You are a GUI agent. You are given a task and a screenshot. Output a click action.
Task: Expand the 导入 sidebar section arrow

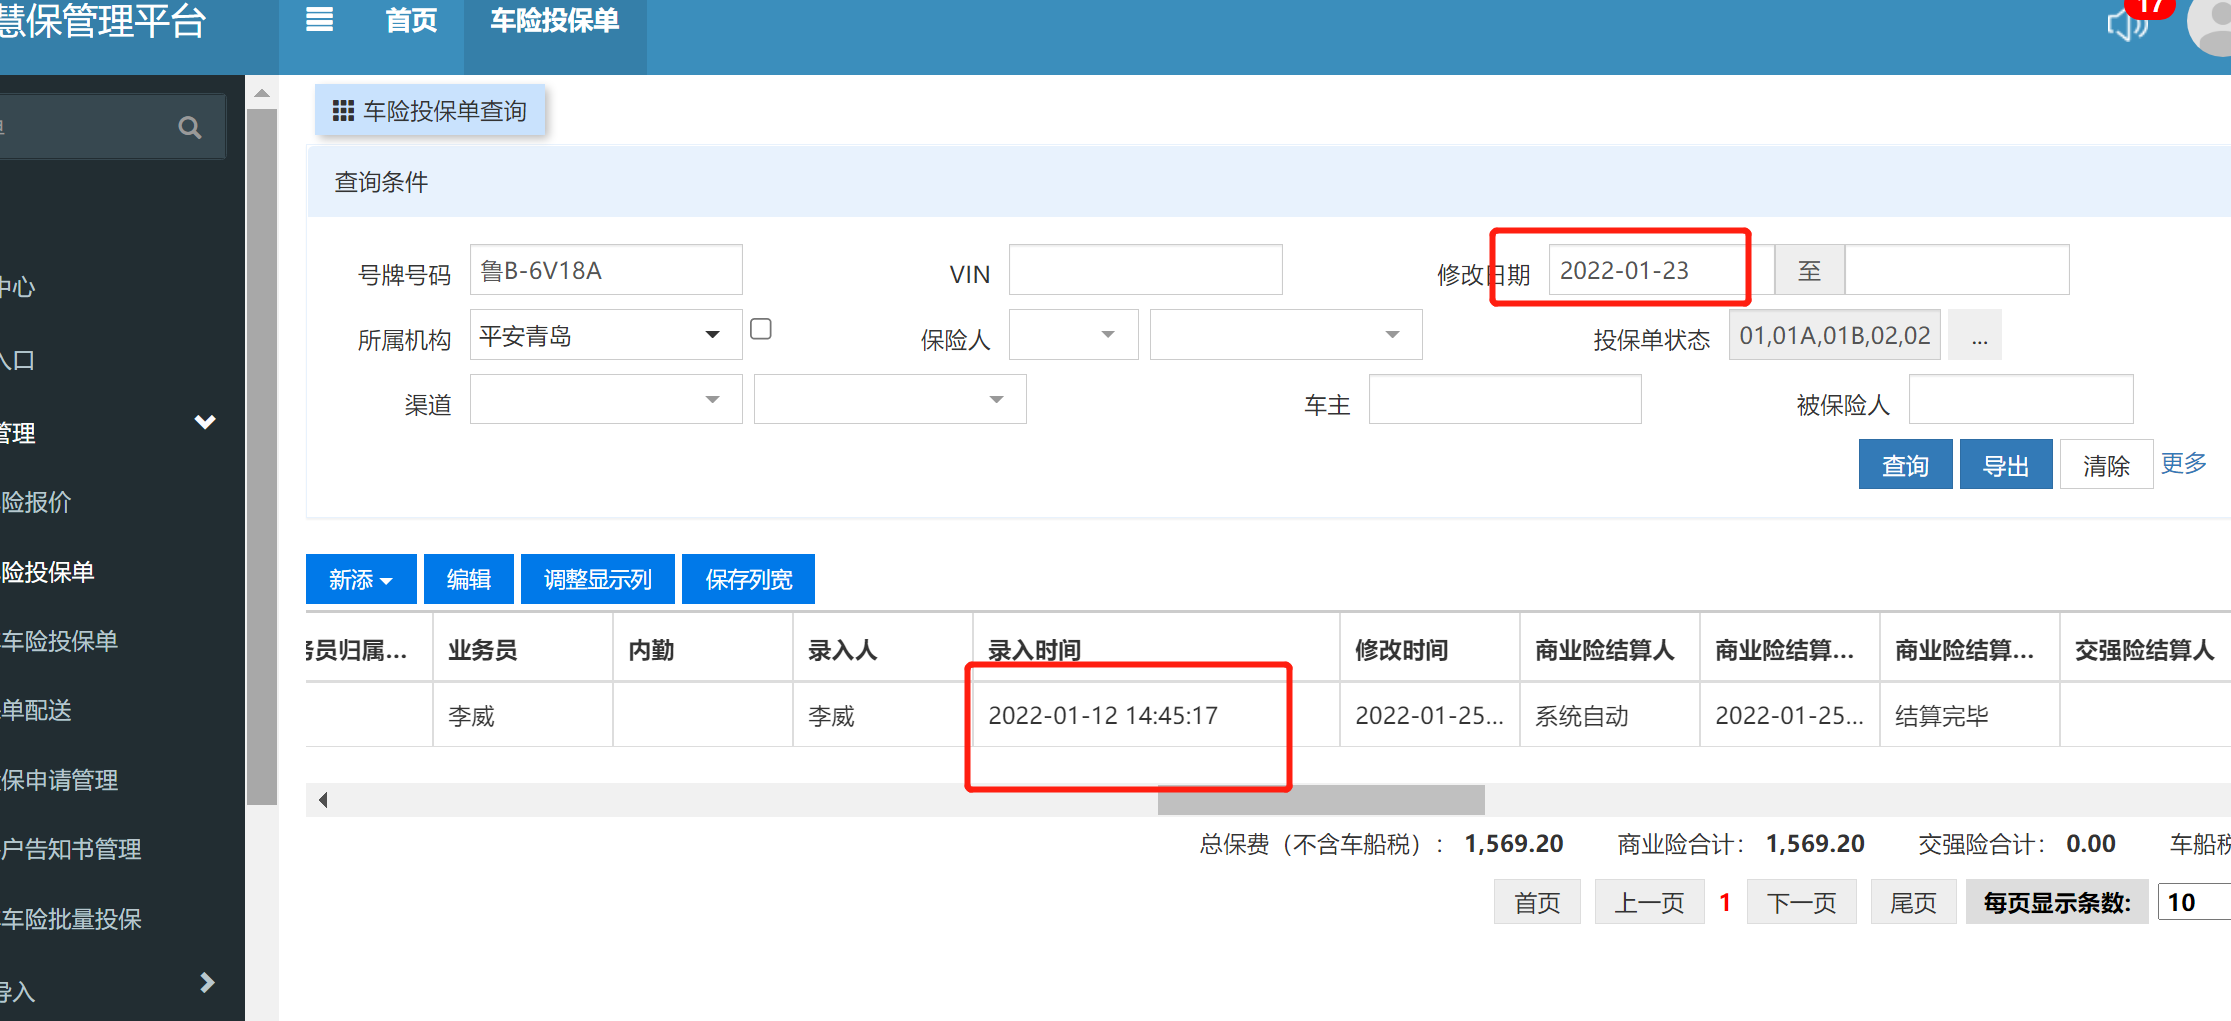[207, 983]
